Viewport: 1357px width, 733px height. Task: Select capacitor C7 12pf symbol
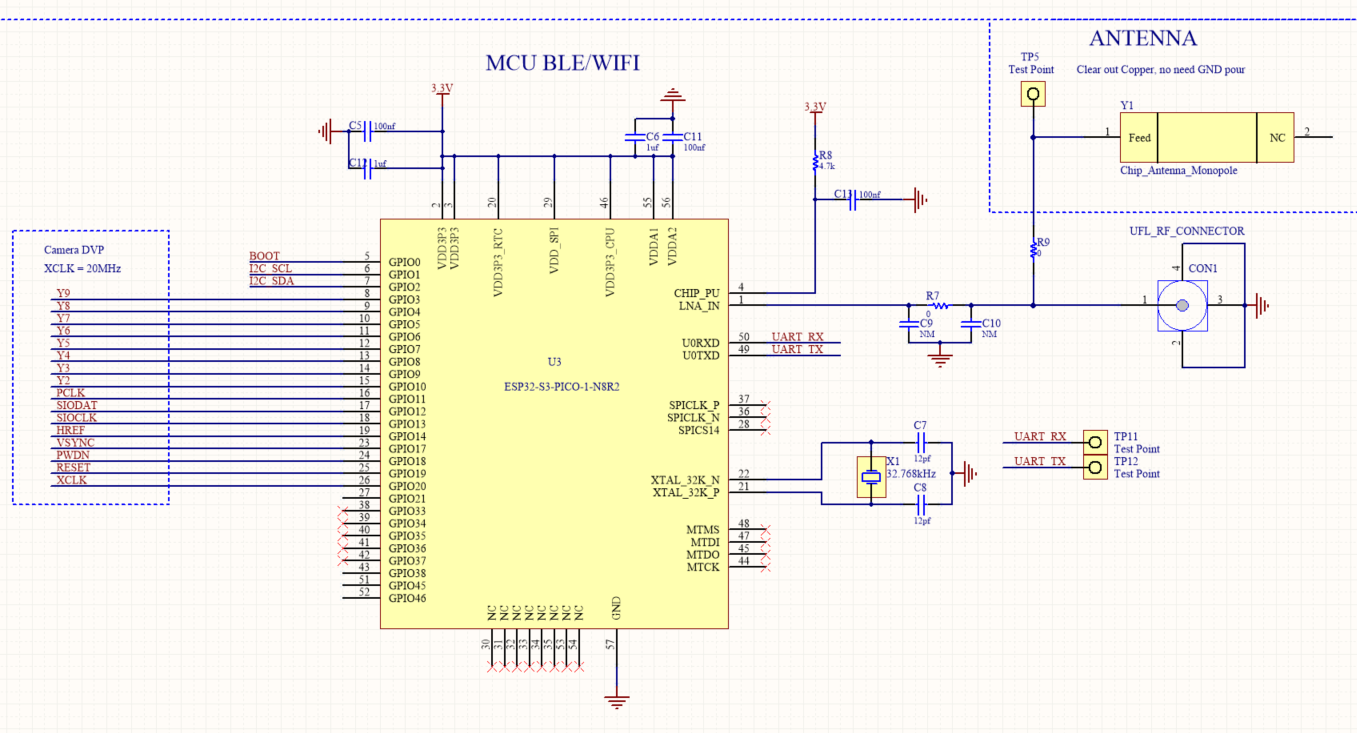point(921,442)
